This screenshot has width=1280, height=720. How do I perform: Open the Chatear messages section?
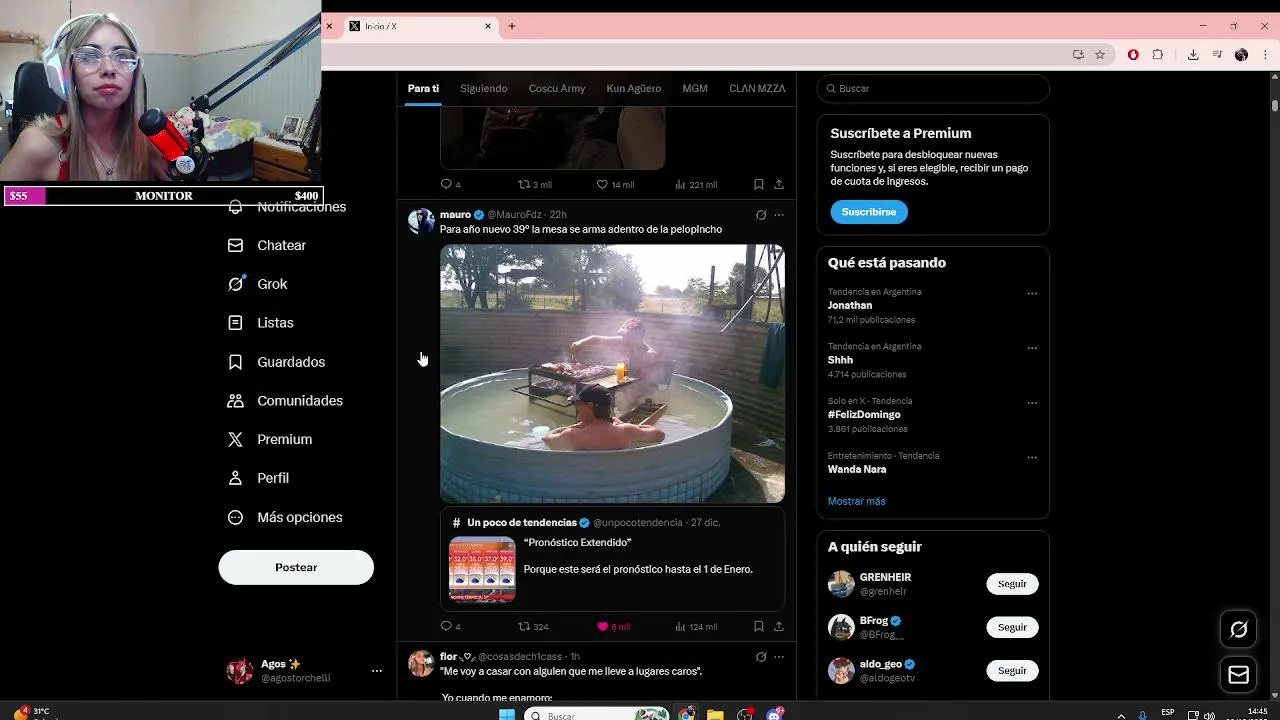267,245
